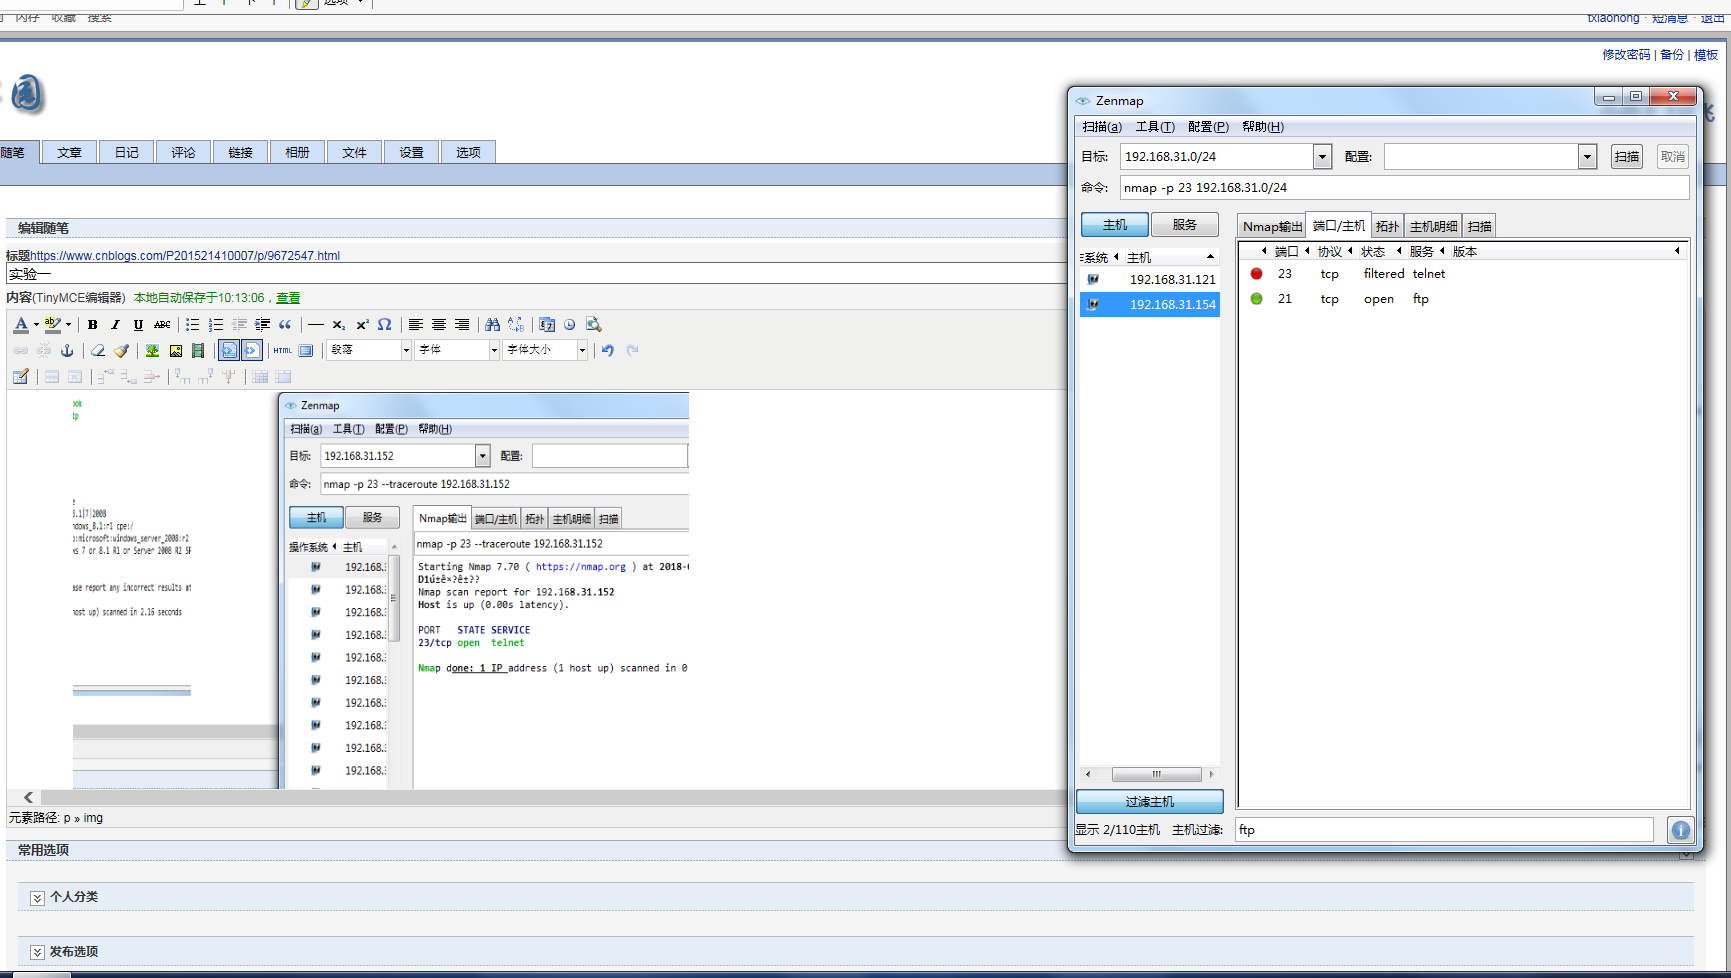1731x978 pixels.
Task: Select the text color tool
Action: tap(20, 324)
